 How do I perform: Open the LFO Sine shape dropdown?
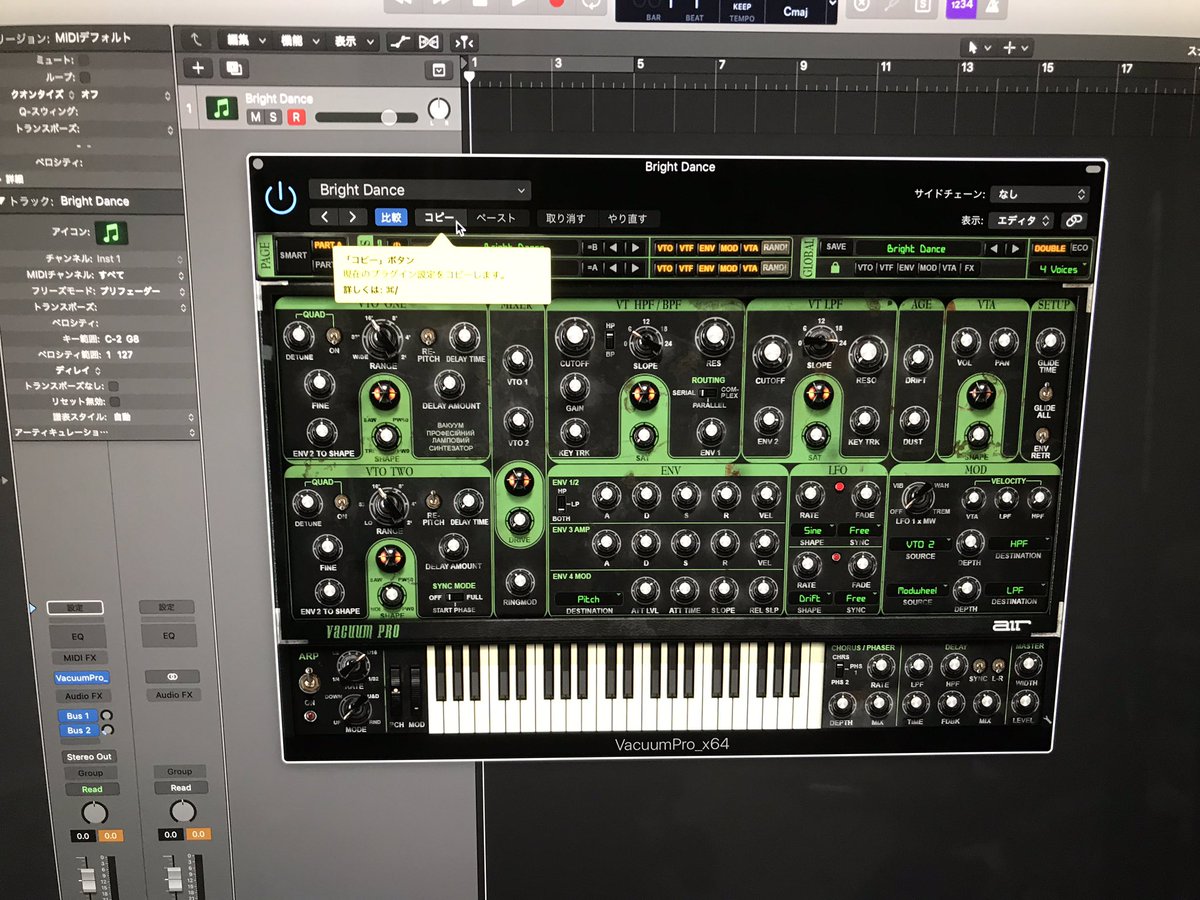[x=812, y=530]
